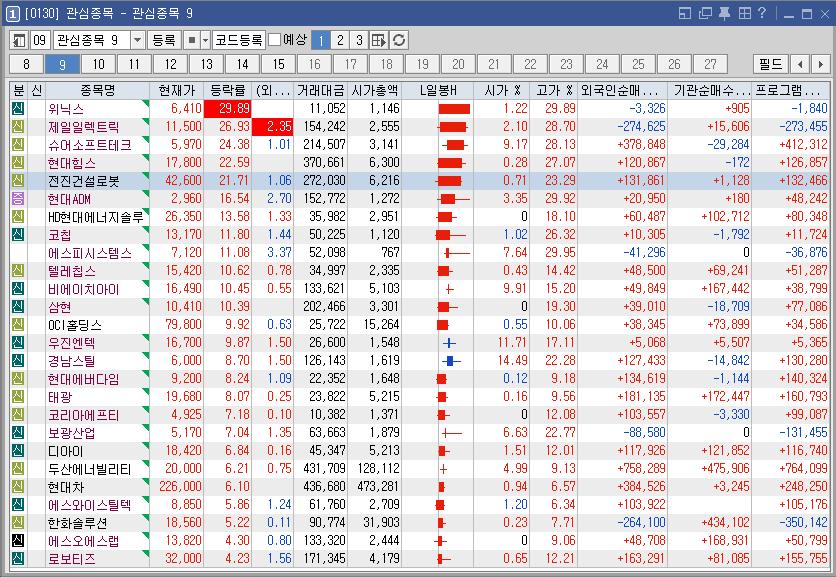Open the watchlist group panel icon
This screenshot has height=577, width=836.
(19, 40)
